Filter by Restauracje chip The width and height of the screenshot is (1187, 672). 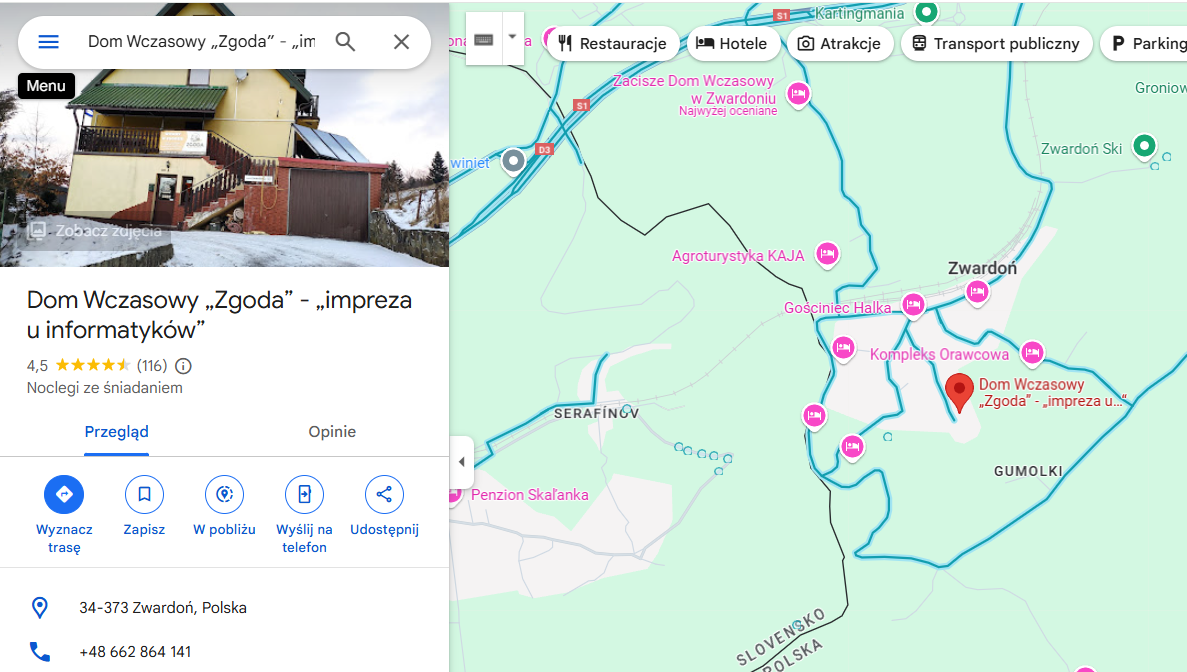(x=612, y=44)
